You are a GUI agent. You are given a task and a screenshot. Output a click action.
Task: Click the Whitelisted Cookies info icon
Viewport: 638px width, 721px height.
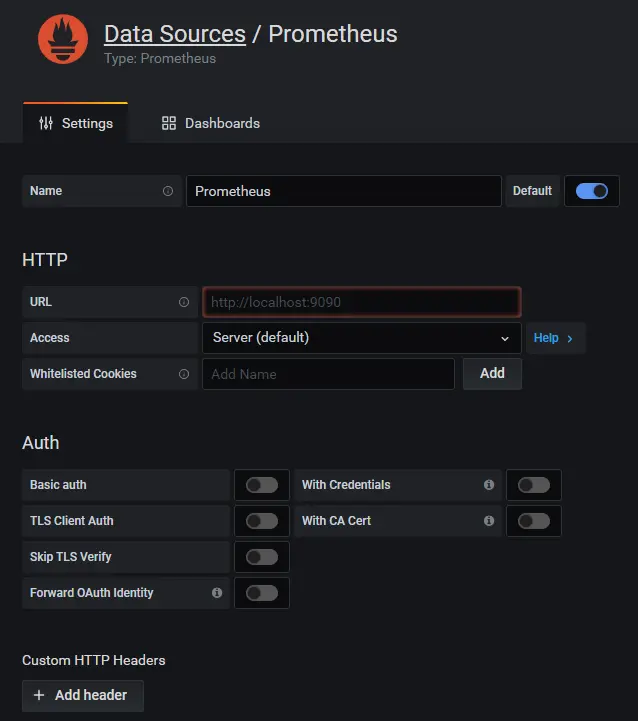point(183,374)
